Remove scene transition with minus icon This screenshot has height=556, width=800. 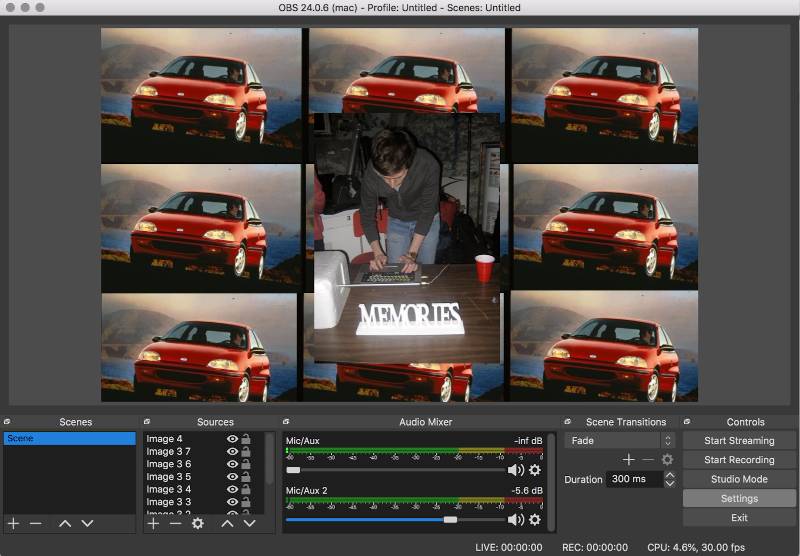tap(648, 460)
